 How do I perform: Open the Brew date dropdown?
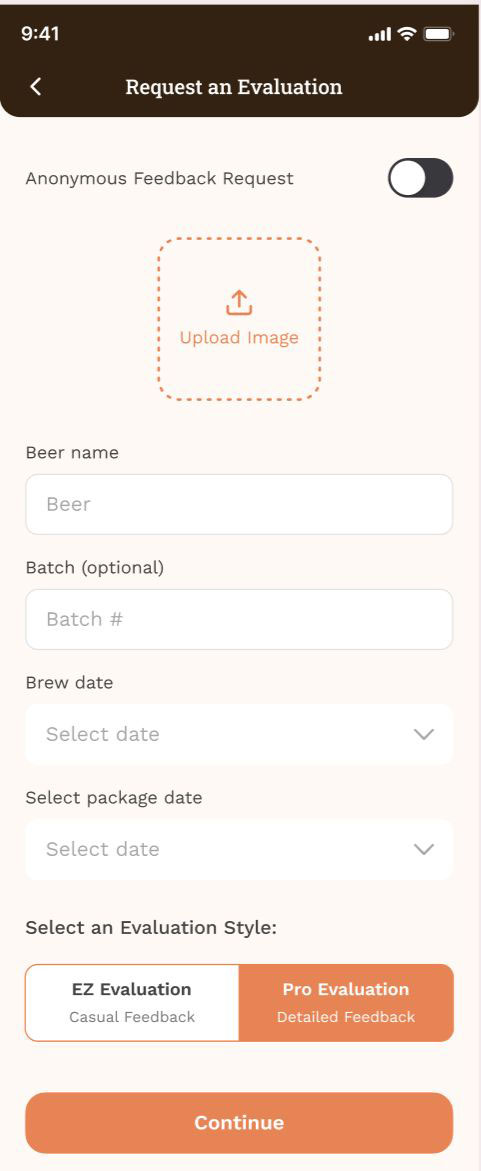239,734
